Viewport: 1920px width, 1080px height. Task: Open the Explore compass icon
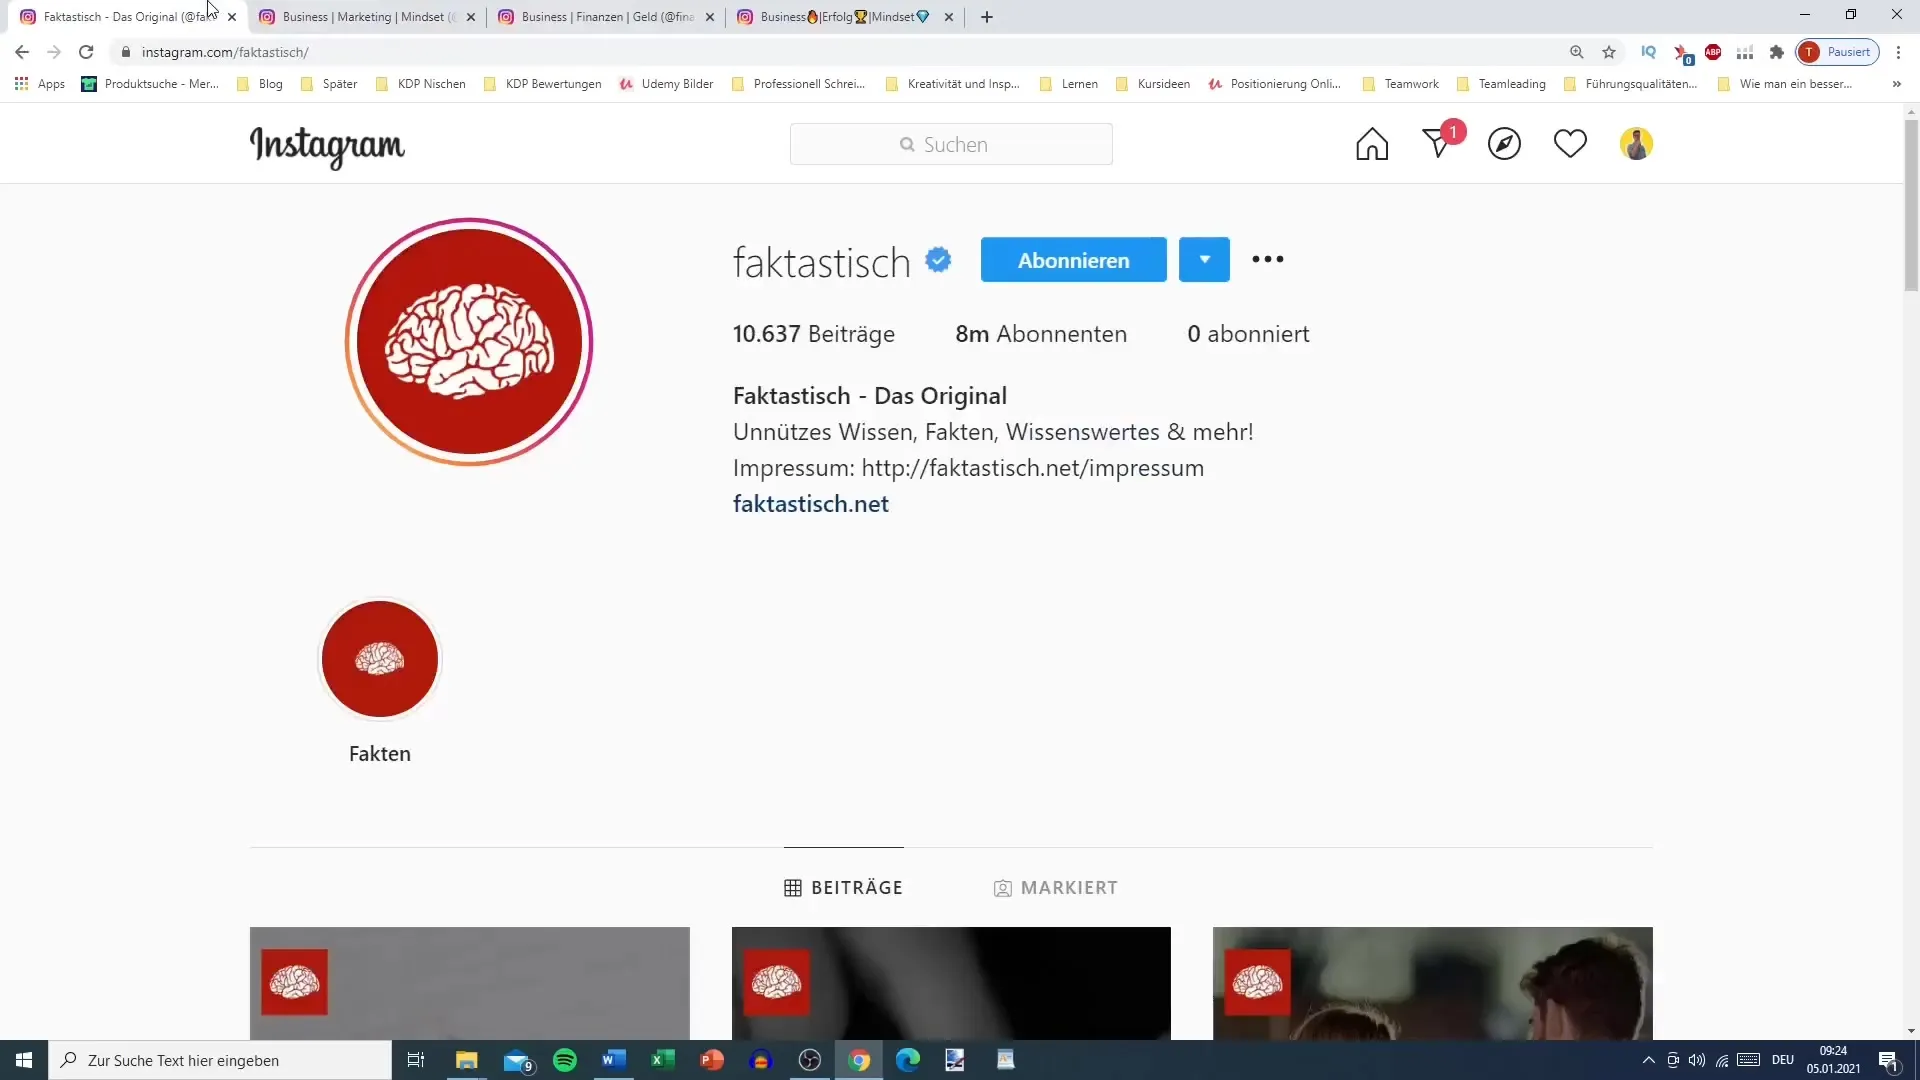(1504, 144)
